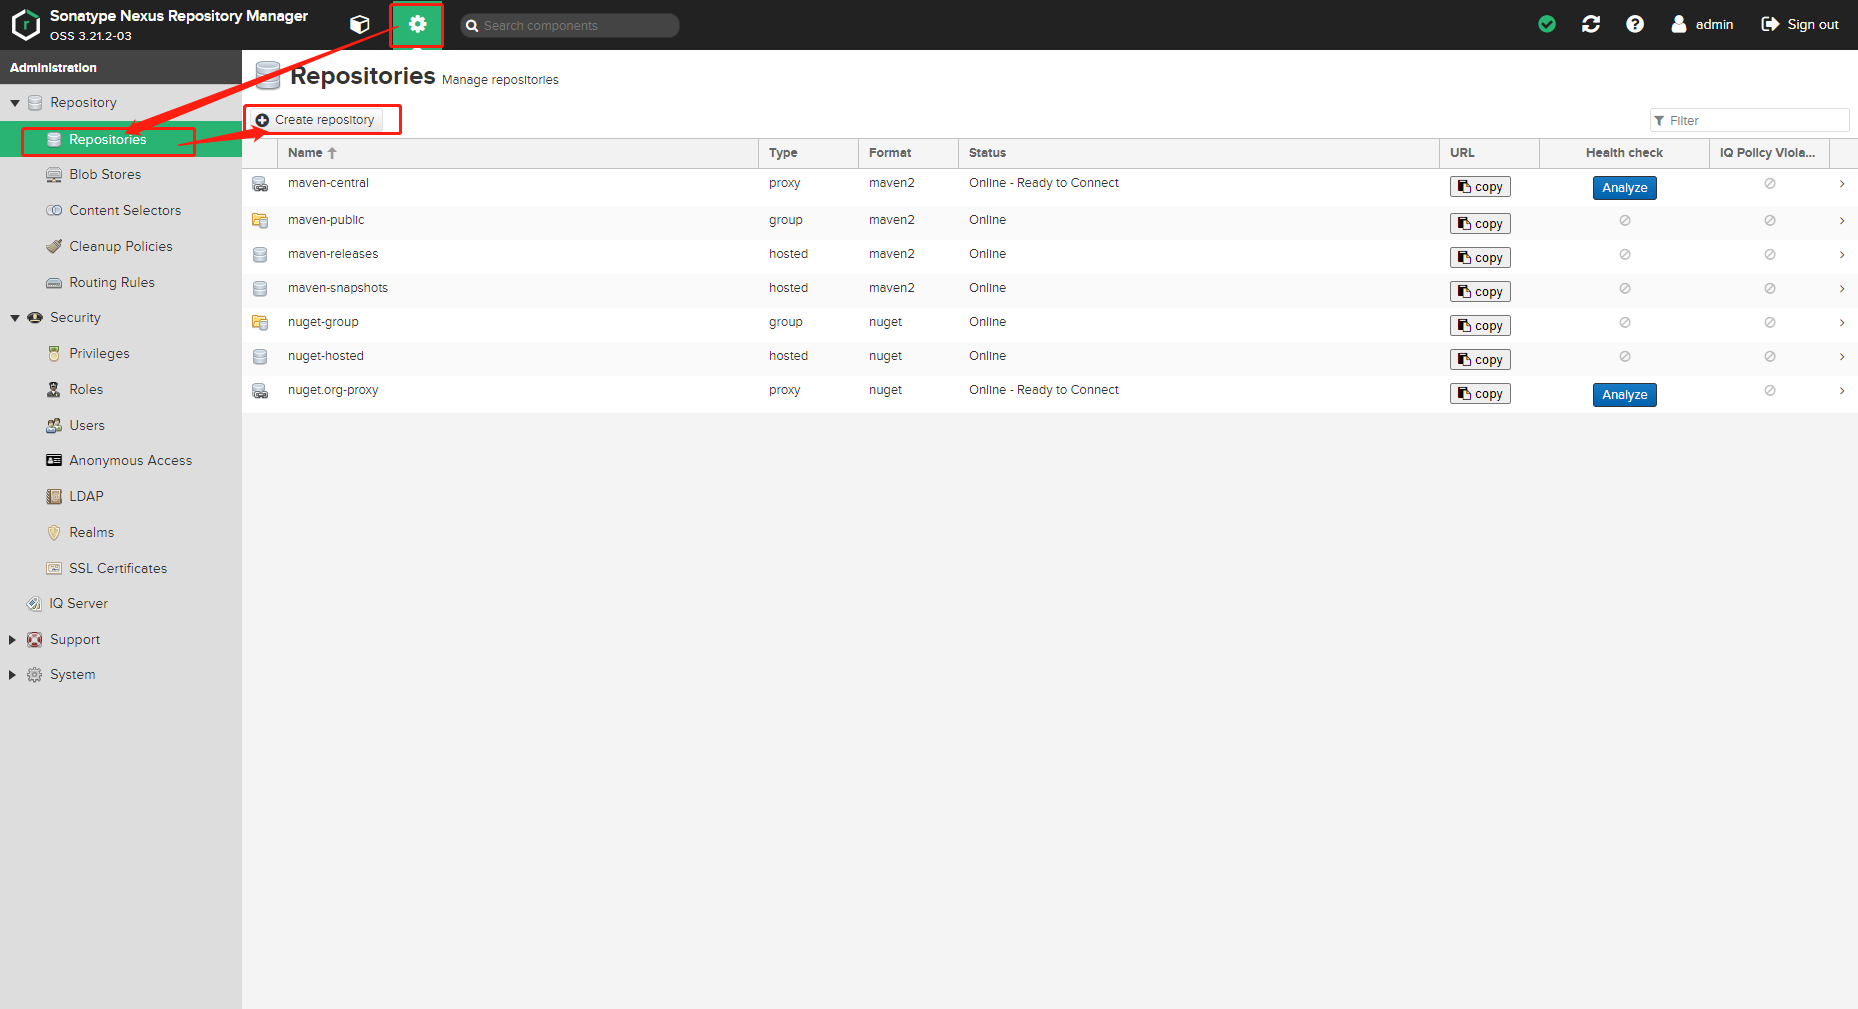
Task: Copy URL of nuget.org-proxy repository
Action: click(1480, 394)
